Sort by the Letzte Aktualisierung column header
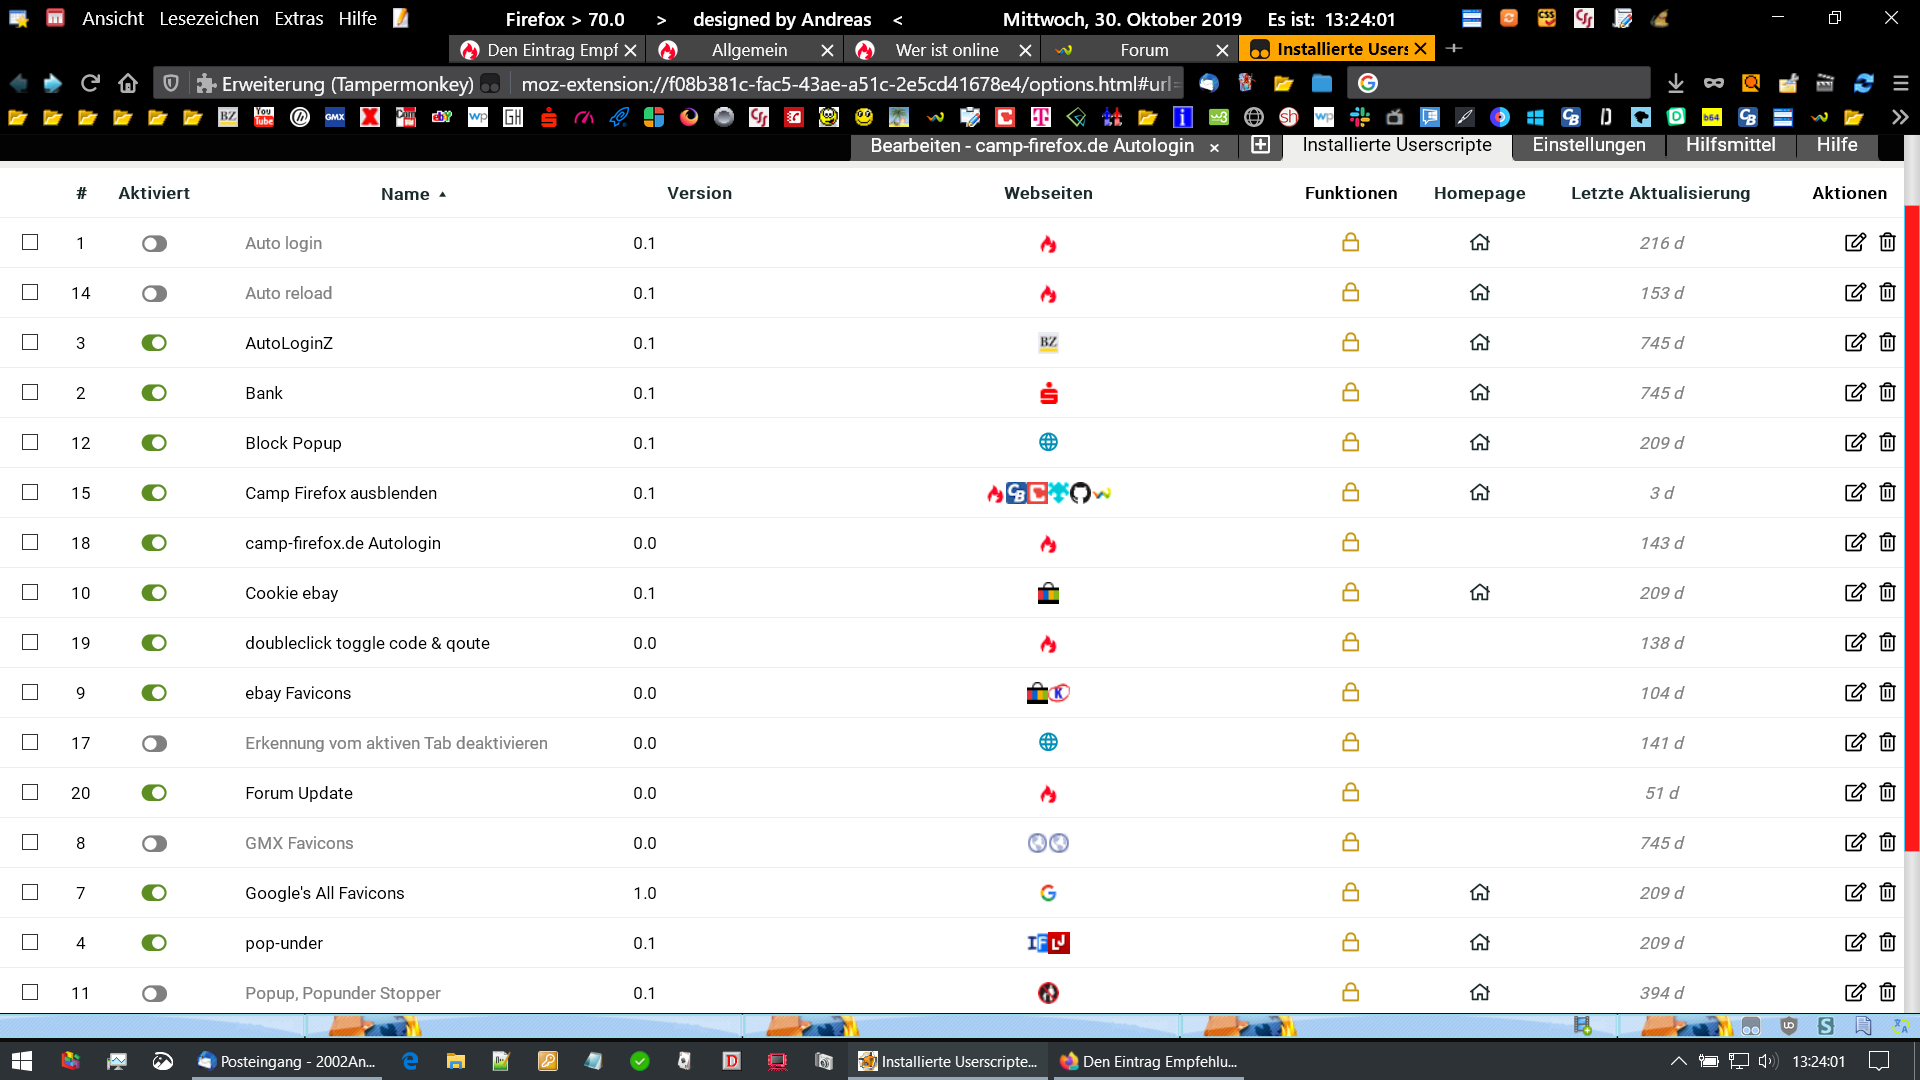 pos(1660,193)
